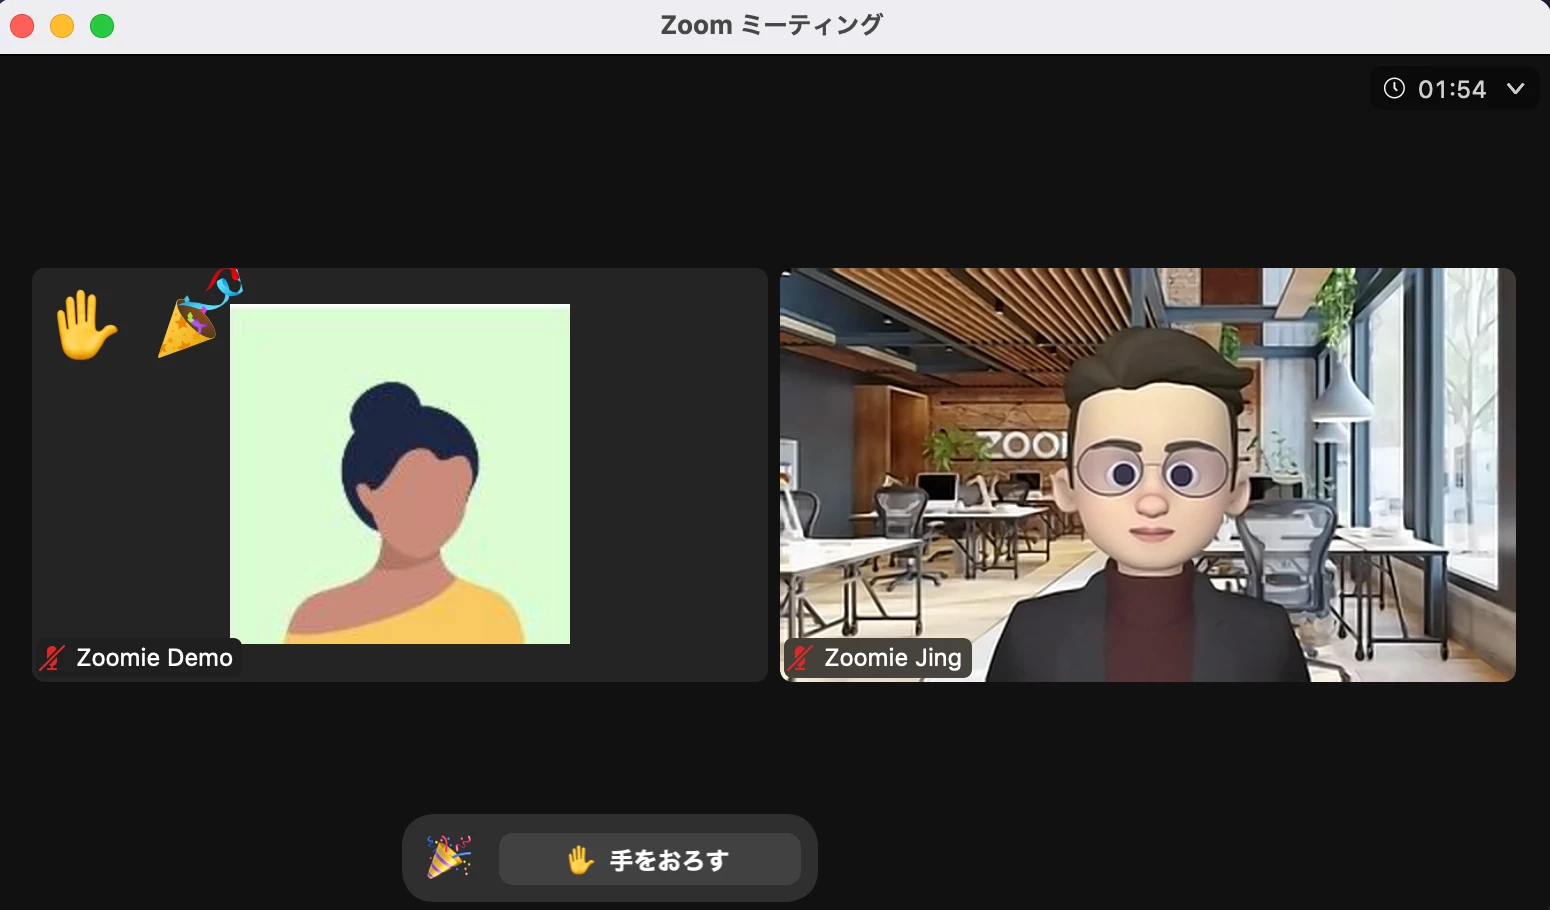Image resolution: width=1550 pixels, height=910 pixels.
Task: Close the Zoom meeting window
Action: click(22, 26)
